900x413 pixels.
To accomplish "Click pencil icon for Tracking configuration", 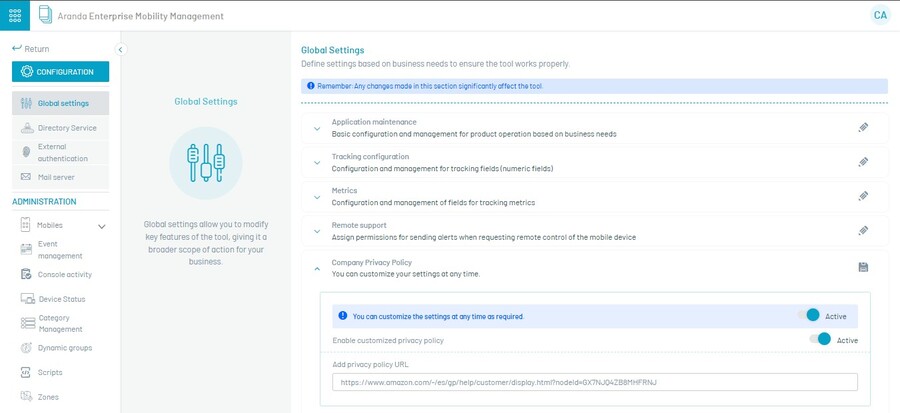I will pos(863,162).
